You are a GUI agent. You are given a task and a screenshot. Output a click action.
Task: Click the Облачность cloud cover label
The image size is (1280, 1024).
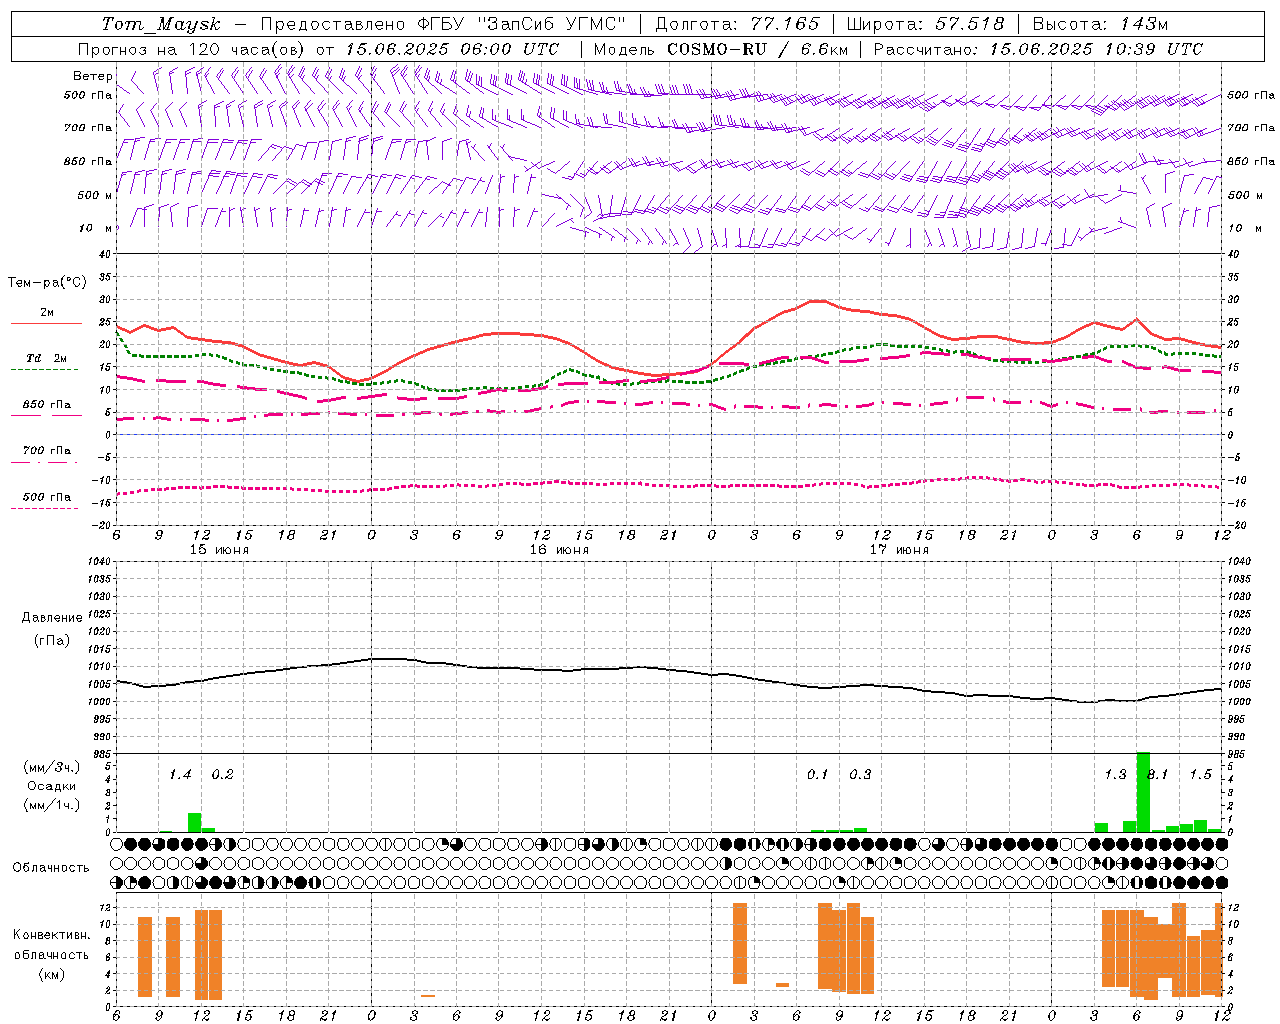tap(51, 868)
